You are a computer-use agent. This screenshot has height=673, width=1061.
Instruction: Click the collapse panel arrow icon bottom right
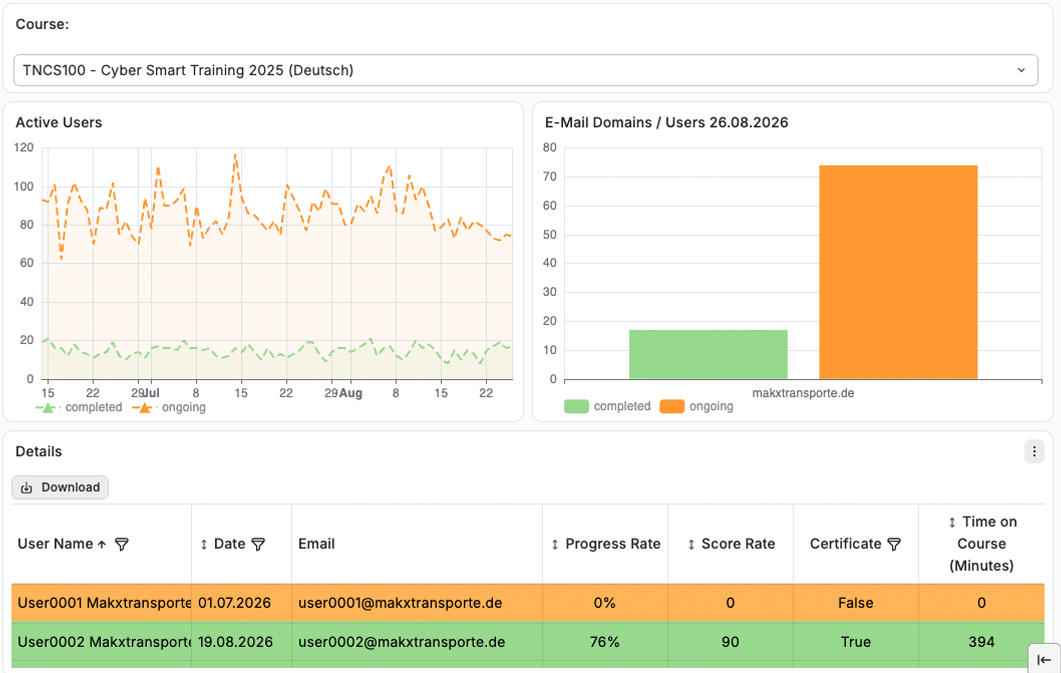(x=1044, y=659)
